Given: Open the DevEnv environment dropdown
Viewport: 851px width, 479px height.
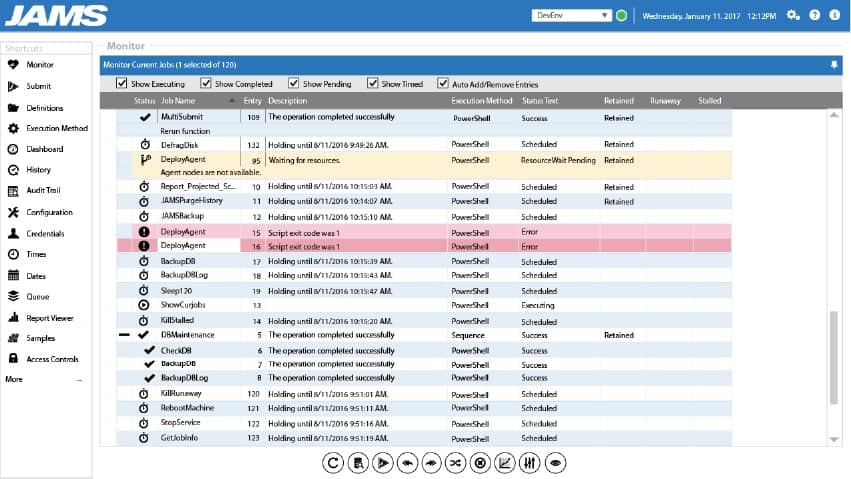Looking at the screenshot, I should (571, 15).
